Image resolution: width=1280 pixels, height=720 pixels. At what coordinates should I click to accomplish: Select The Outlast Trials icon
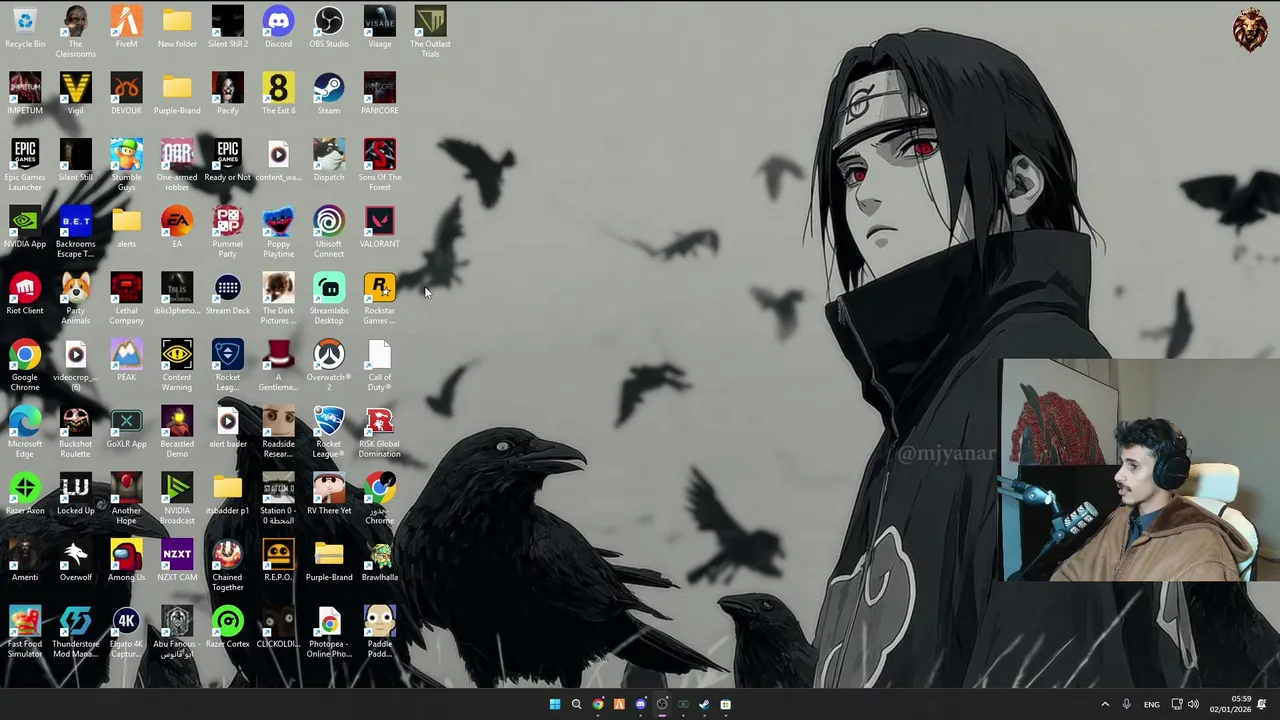point(430,33)
